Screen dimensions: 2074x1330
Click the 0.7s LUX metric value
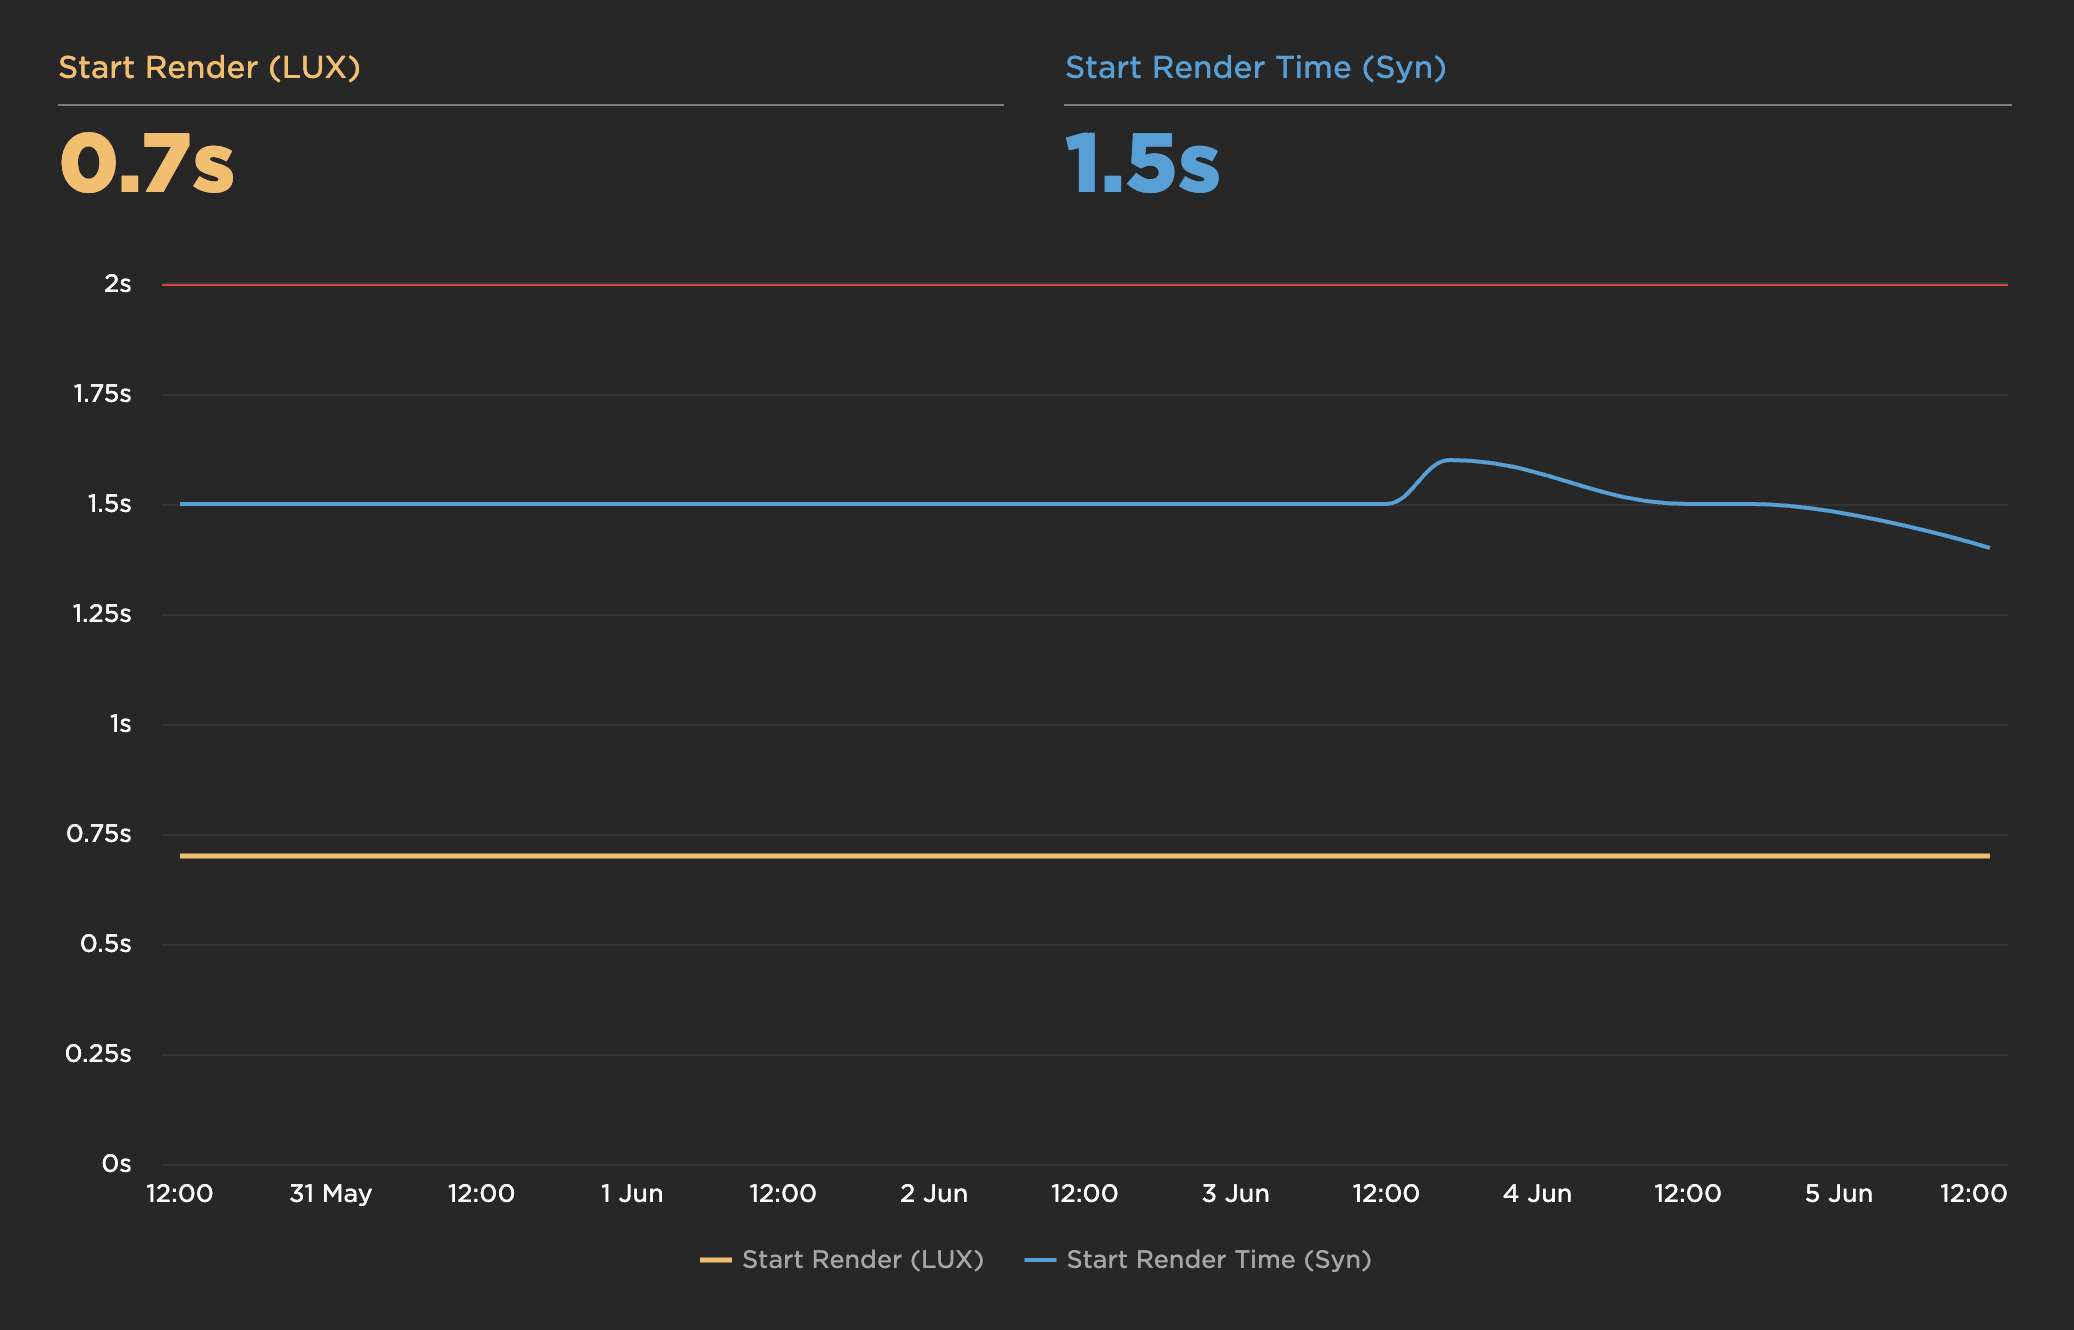pos(146,163)
